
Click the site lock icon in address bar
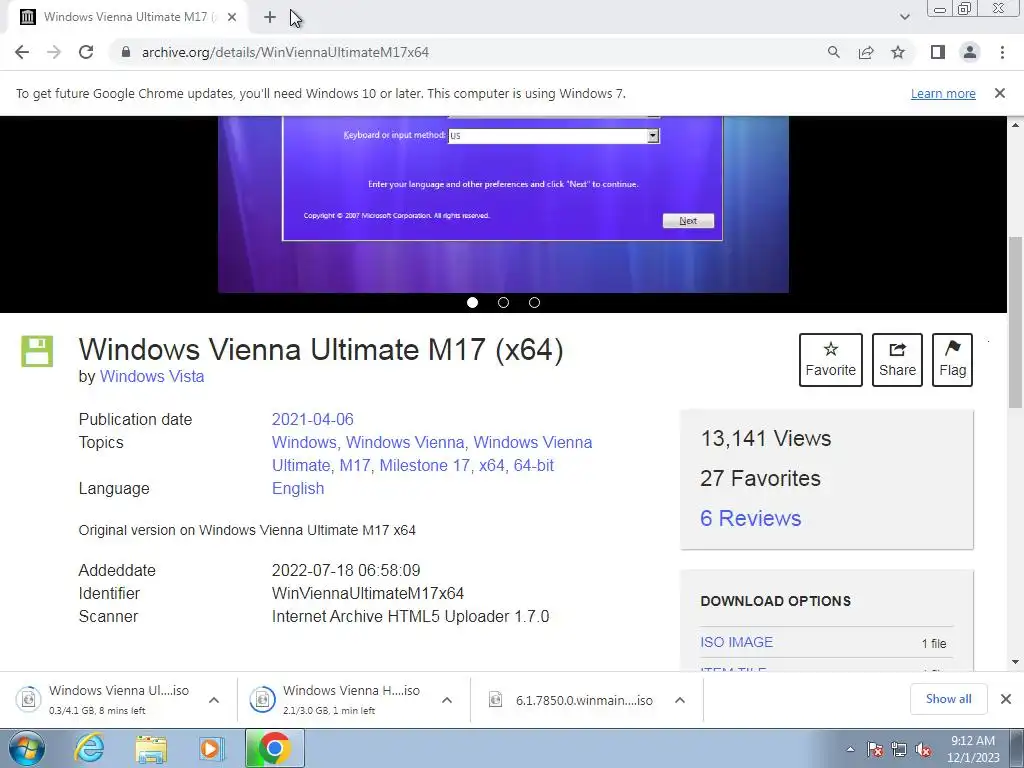coord(126,52)
